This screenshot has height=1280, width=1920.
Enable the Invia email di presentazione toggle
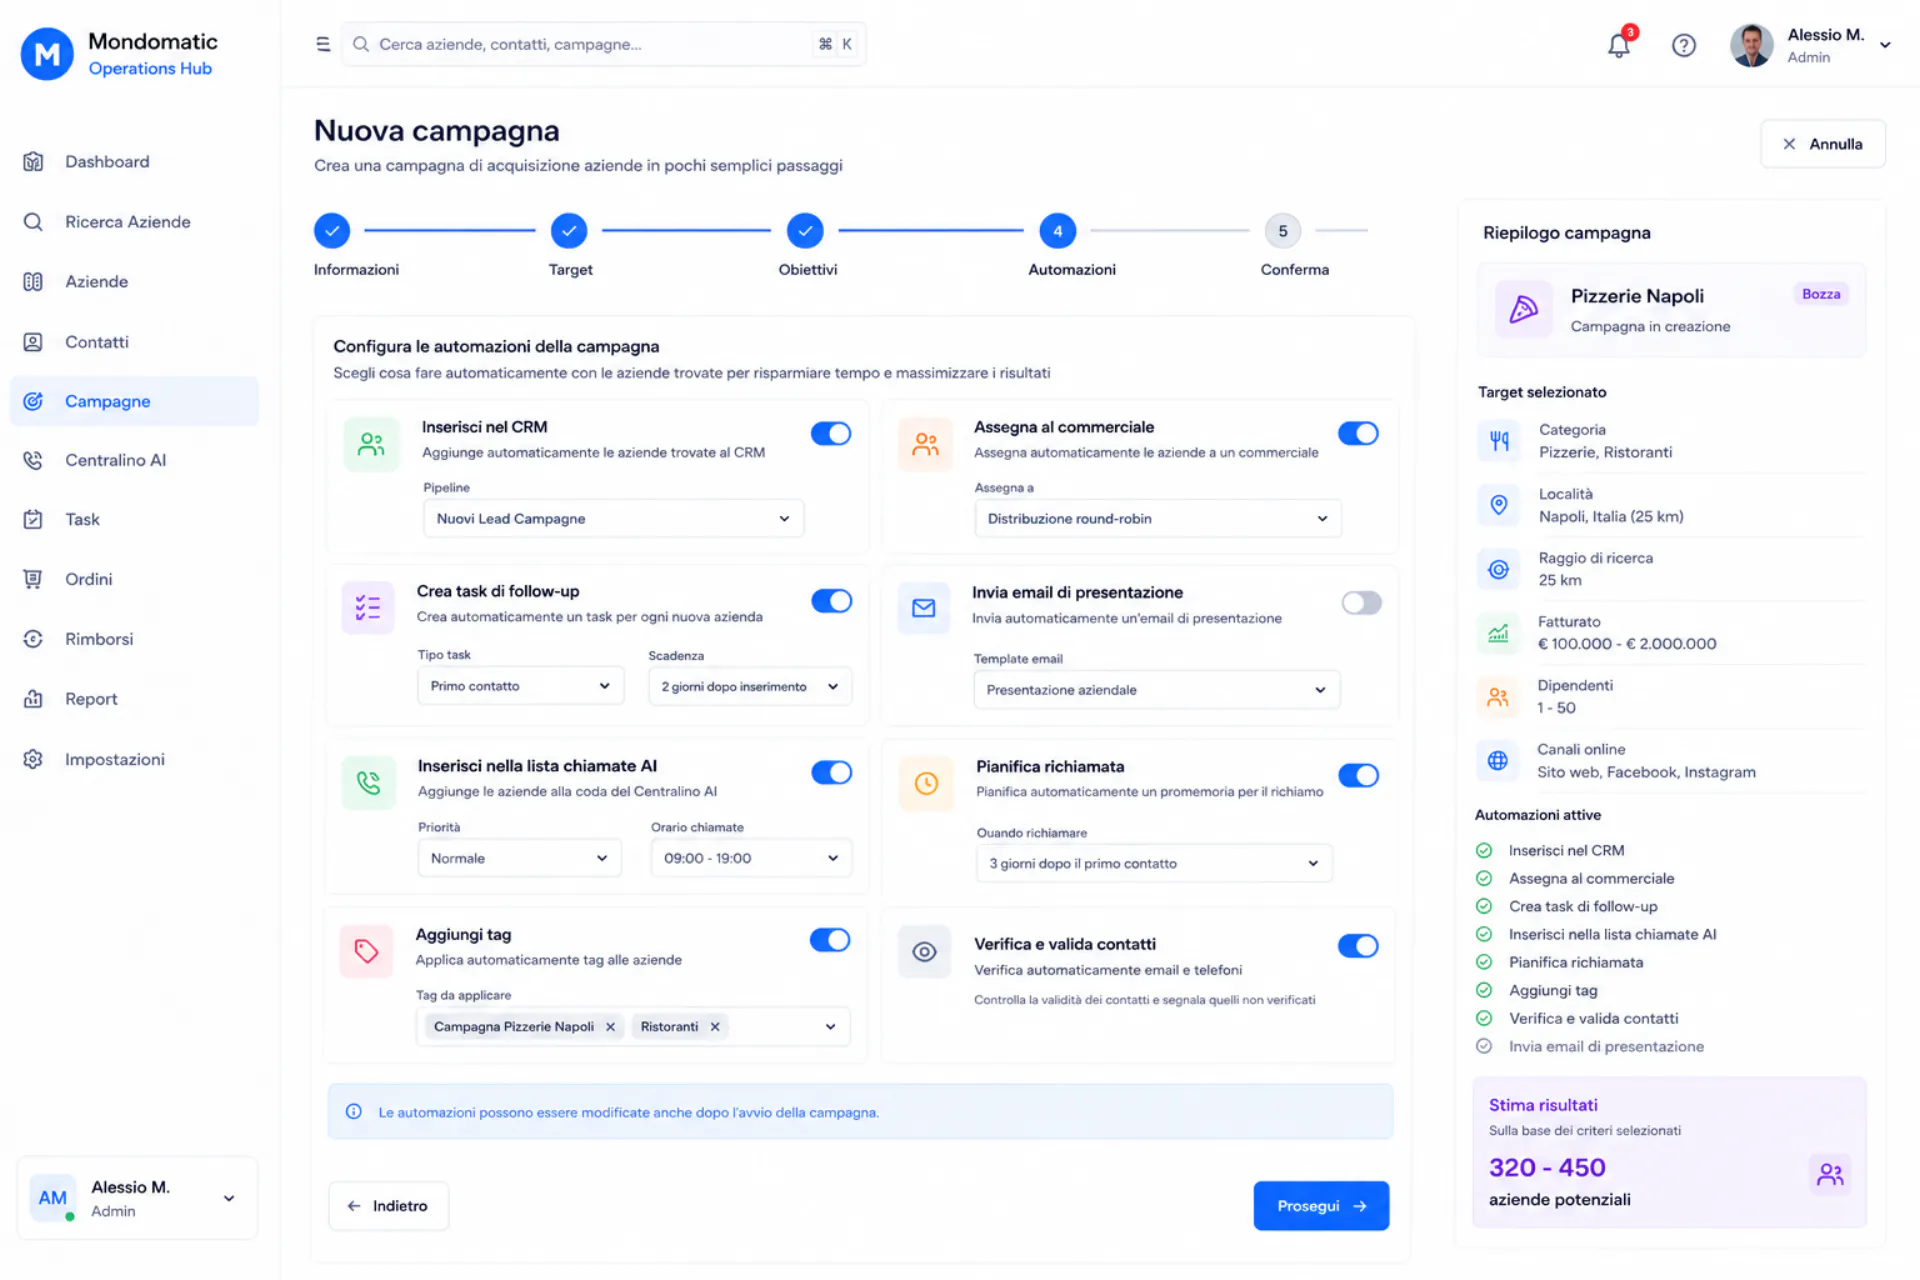click(1361, 603)
